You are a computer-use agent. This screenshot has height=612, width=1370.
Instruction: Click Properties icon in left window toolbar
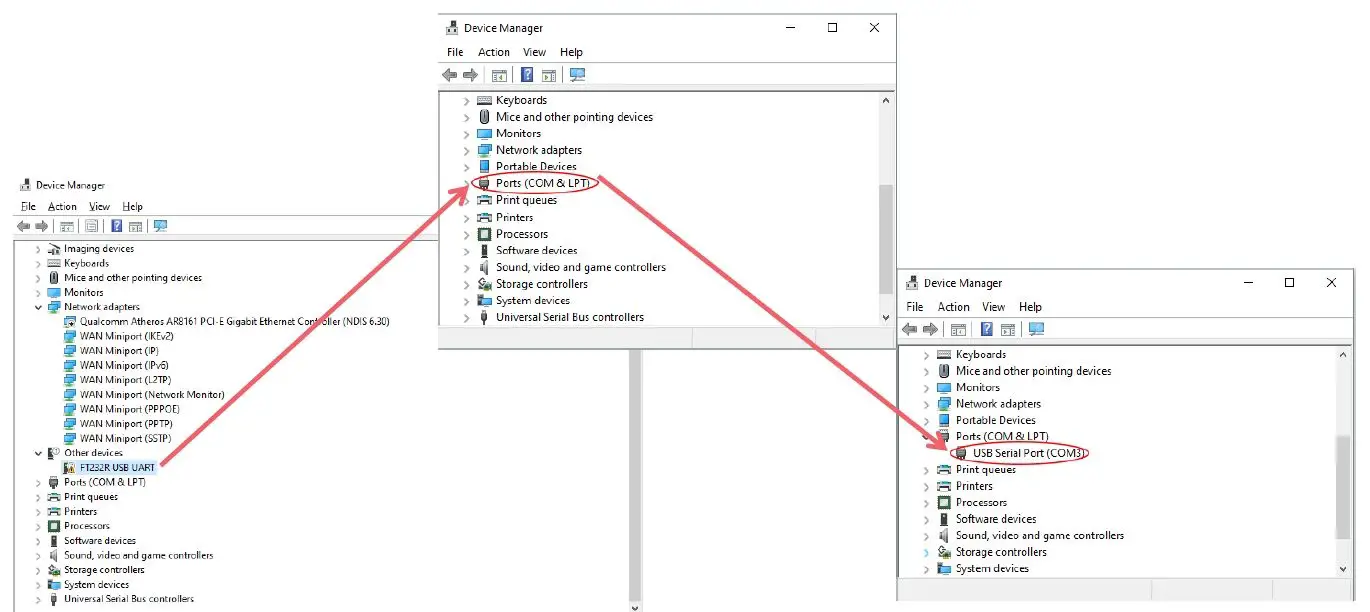[x=92, y=226]
